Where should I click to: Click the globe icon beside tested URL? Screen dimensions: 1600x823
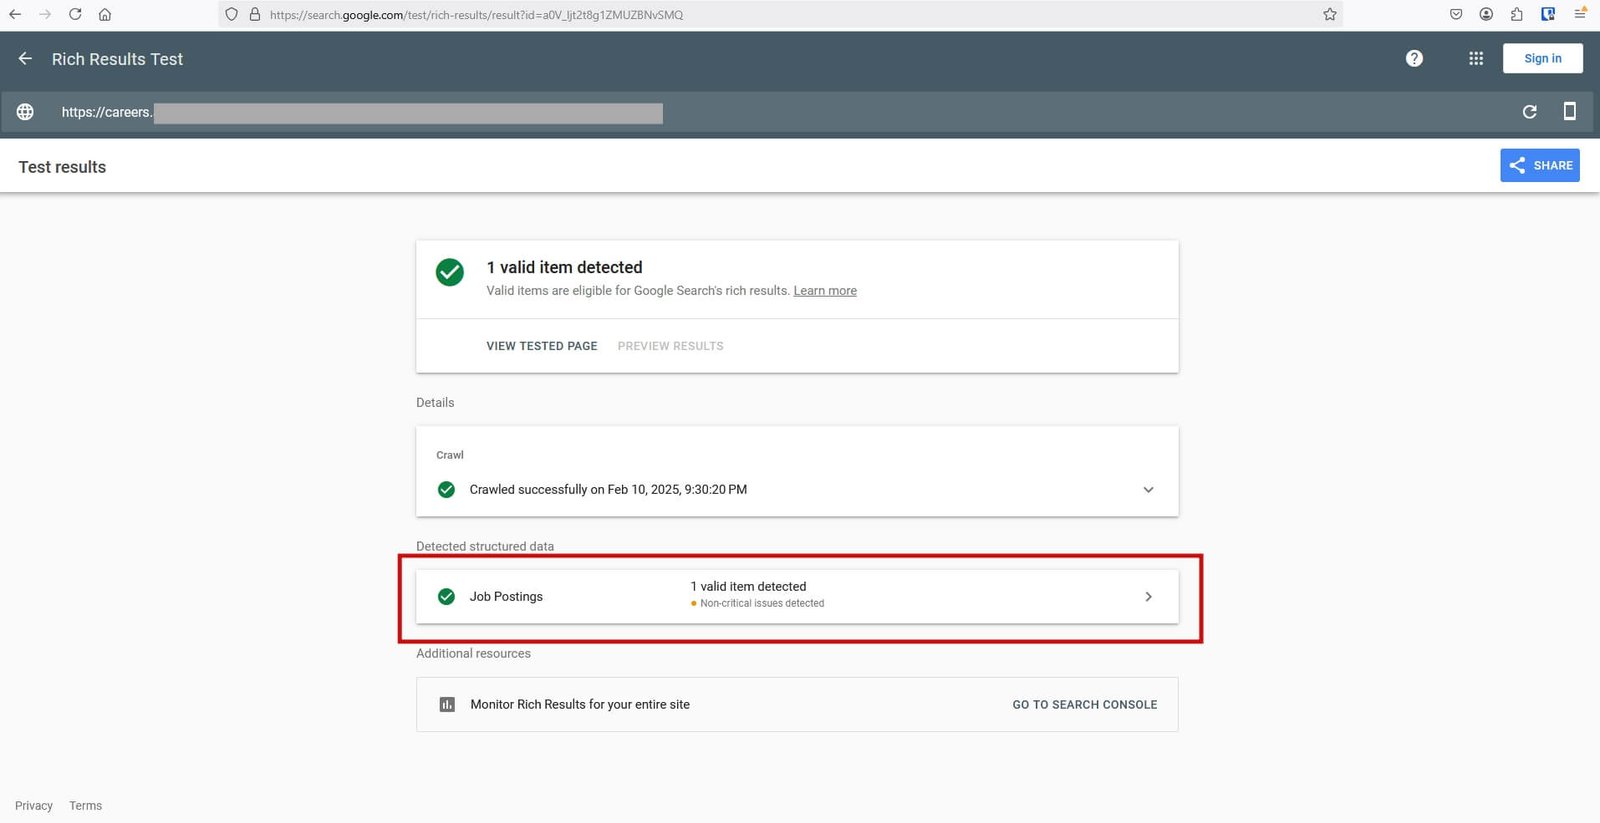point(25,112)
